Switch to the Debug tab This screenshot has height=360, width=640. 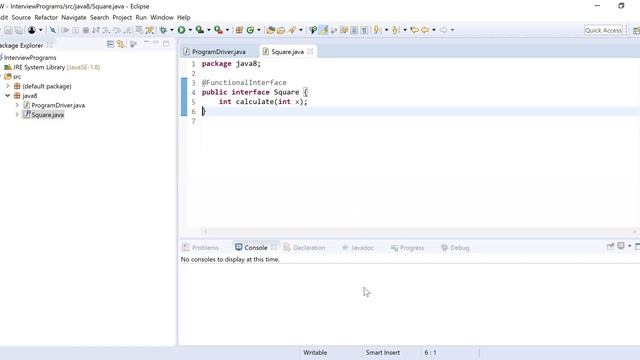[x=455, y=247]
